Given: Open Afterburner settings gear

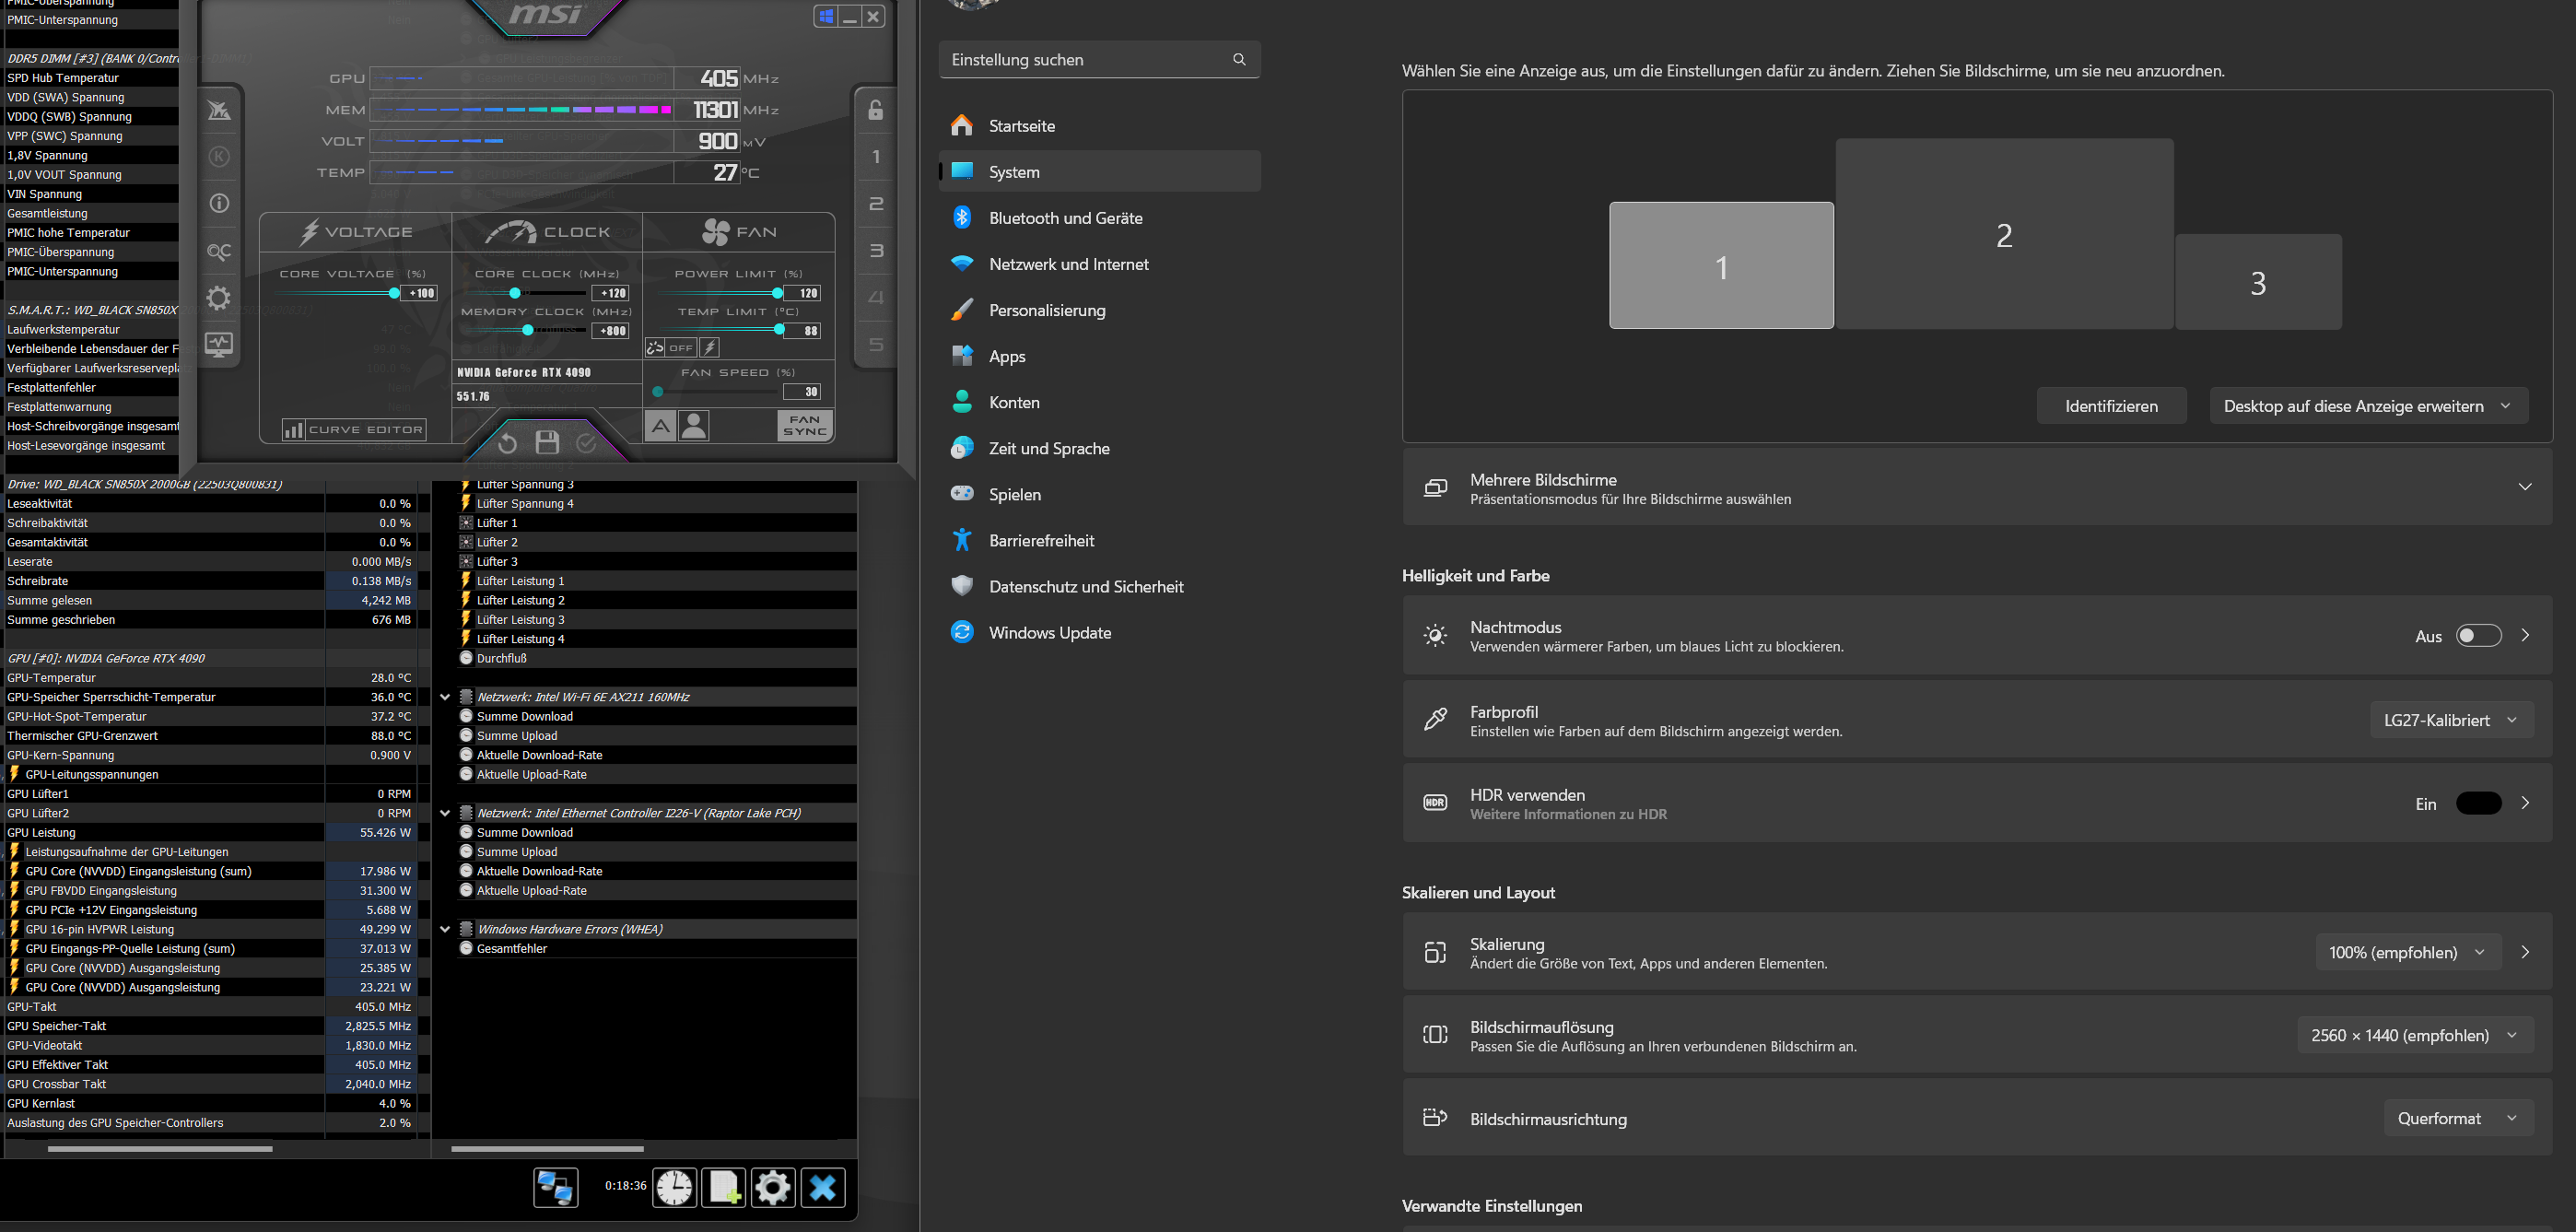Looking at the screenshot, I should 218,298.
